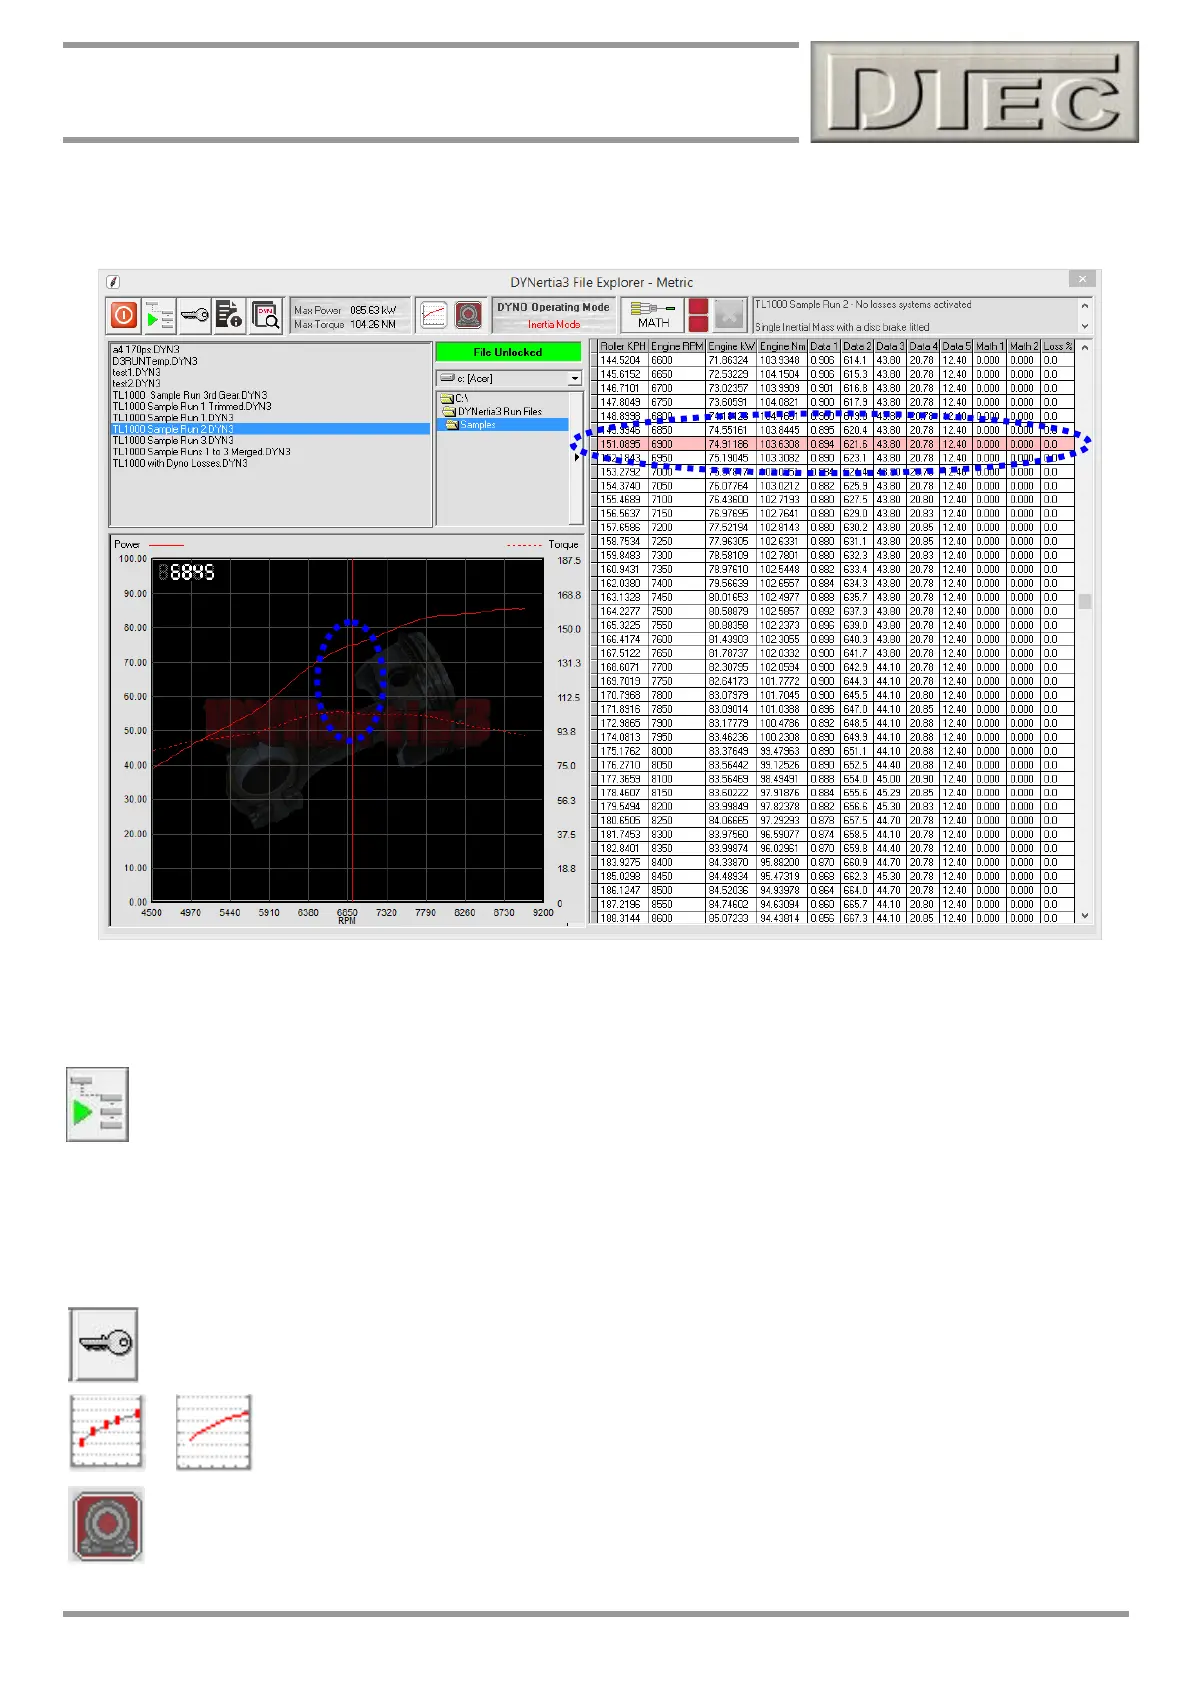Image resolution: width=1191 pixels, height=1684 pixels.
Task: Click the Loss % column header
Action: pyautogui.click(x=1057, y=346)
